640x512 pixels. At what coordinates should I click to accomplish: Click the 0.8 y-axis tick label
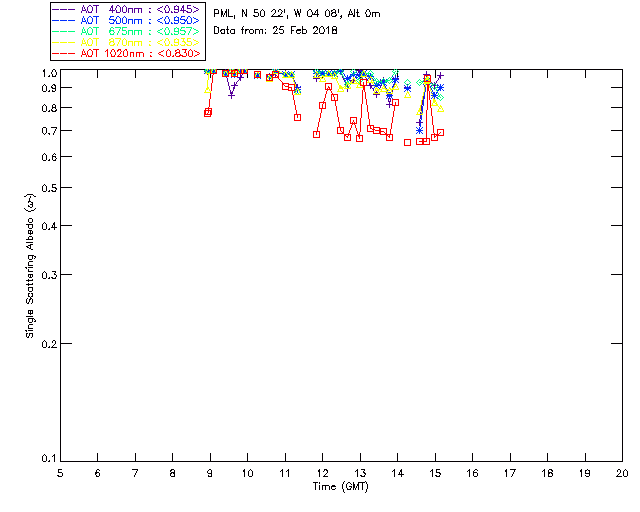click(x=49, y=108)
